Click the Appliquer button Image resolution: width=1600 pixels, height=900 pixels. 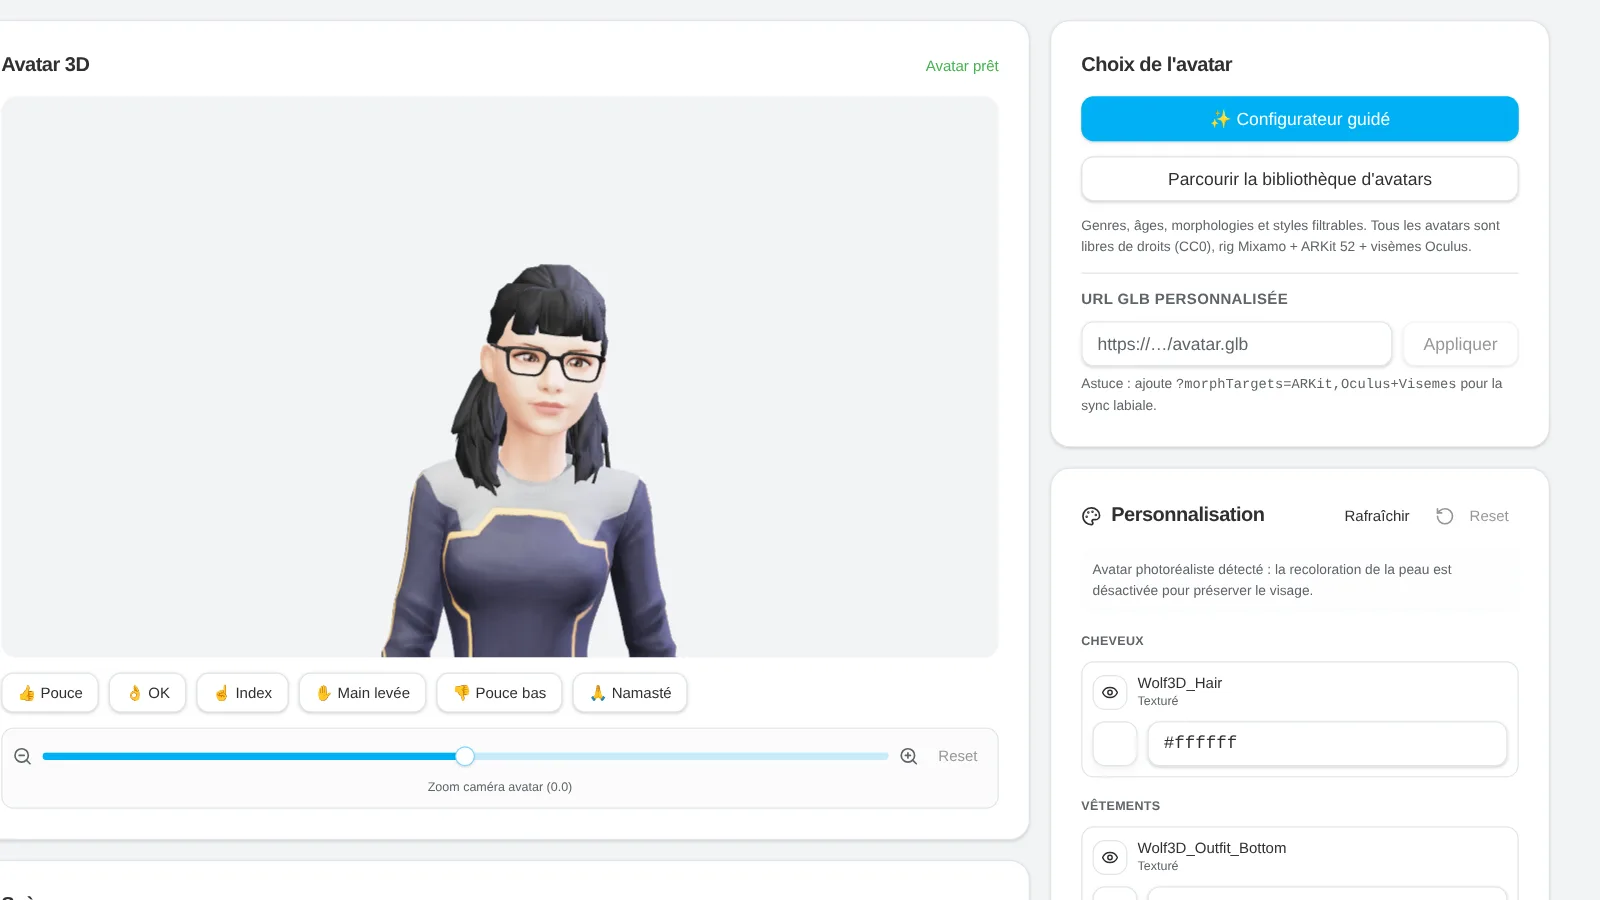click(1460, 344)
